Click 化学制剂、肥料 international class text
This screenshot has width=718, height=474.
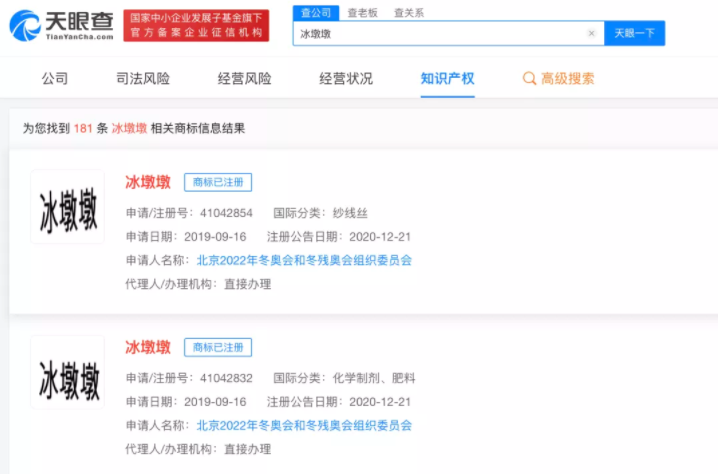point(374,378)
